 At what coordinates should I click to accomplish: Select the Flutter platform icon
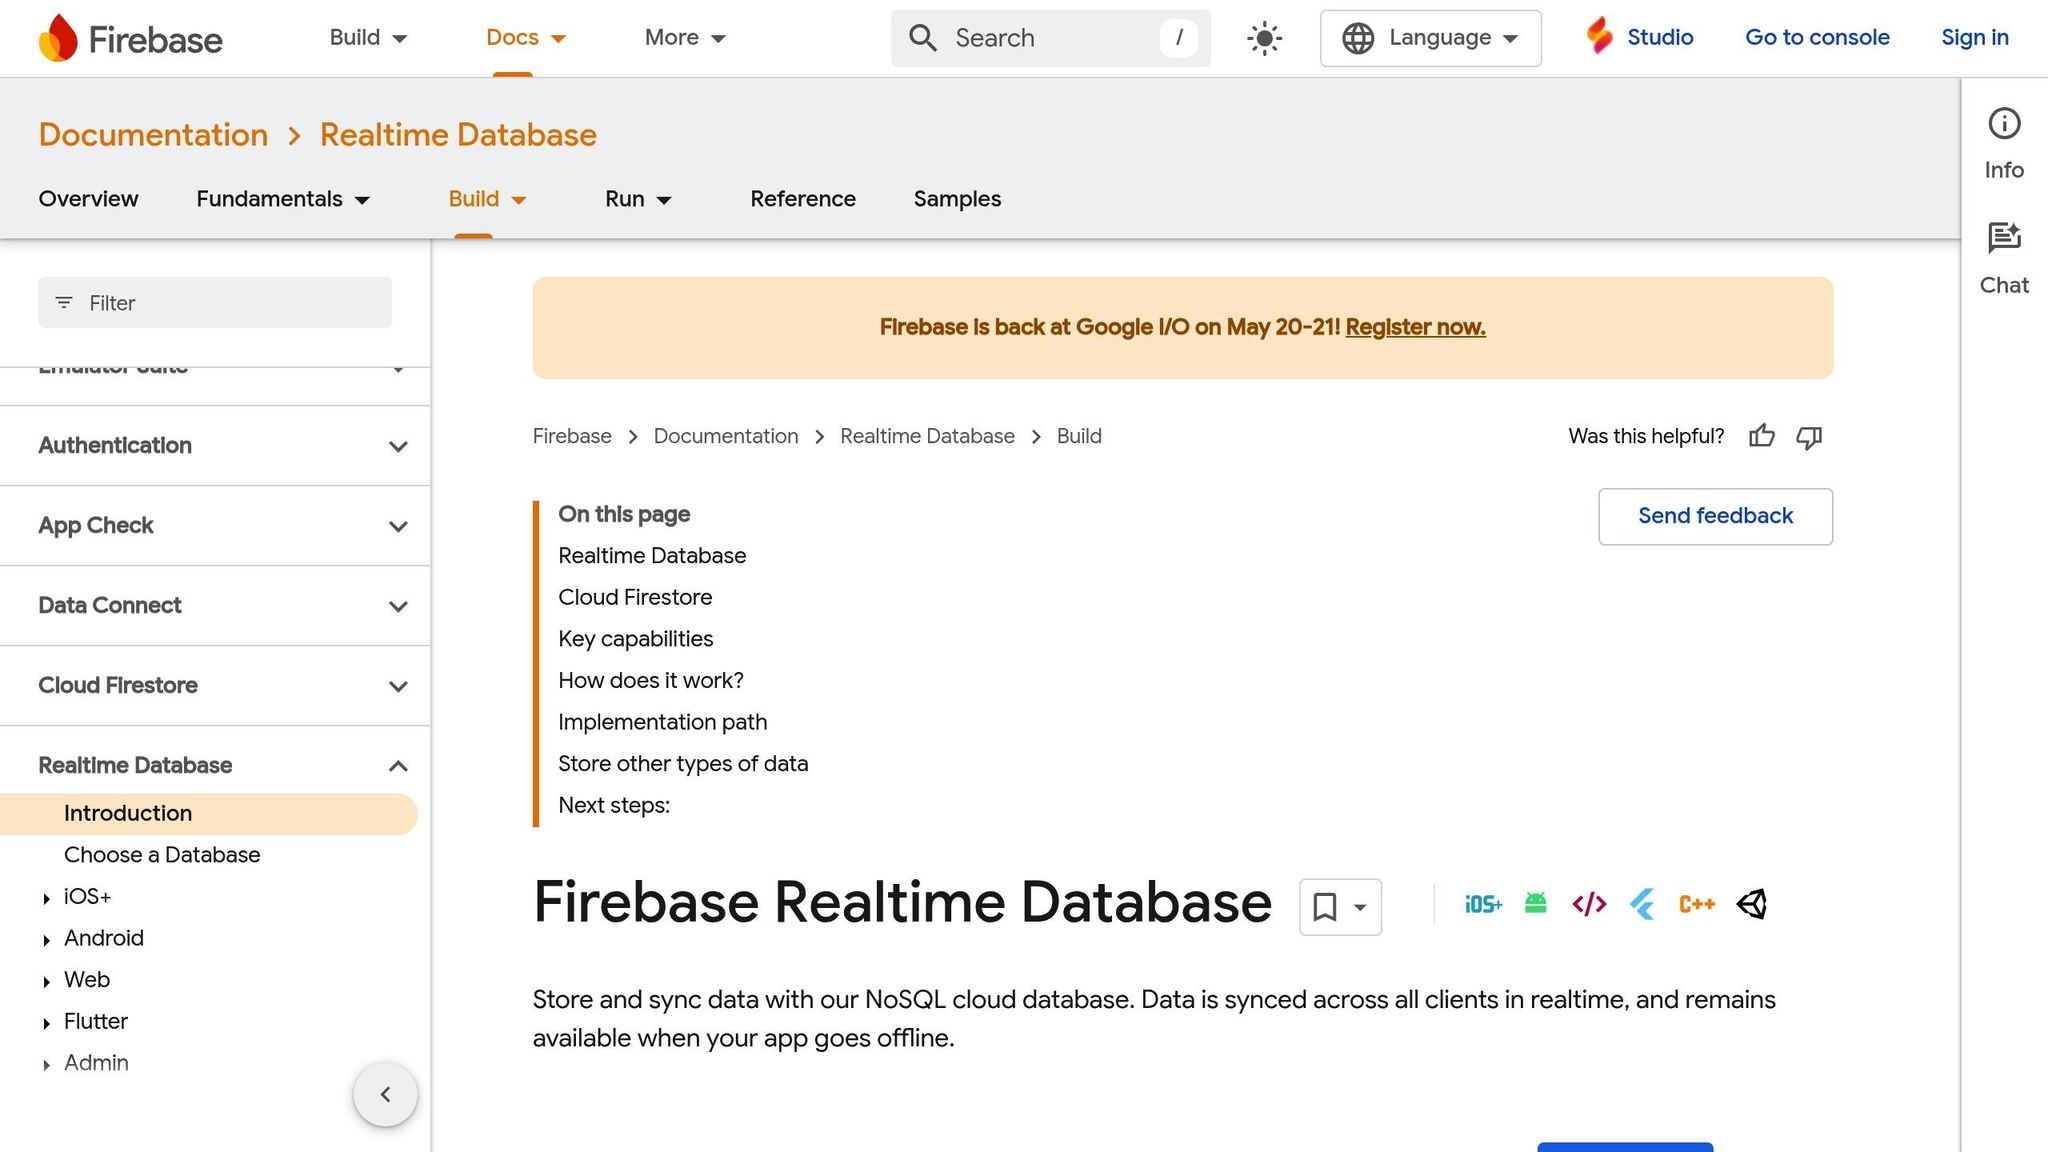tap(1643, 905)
